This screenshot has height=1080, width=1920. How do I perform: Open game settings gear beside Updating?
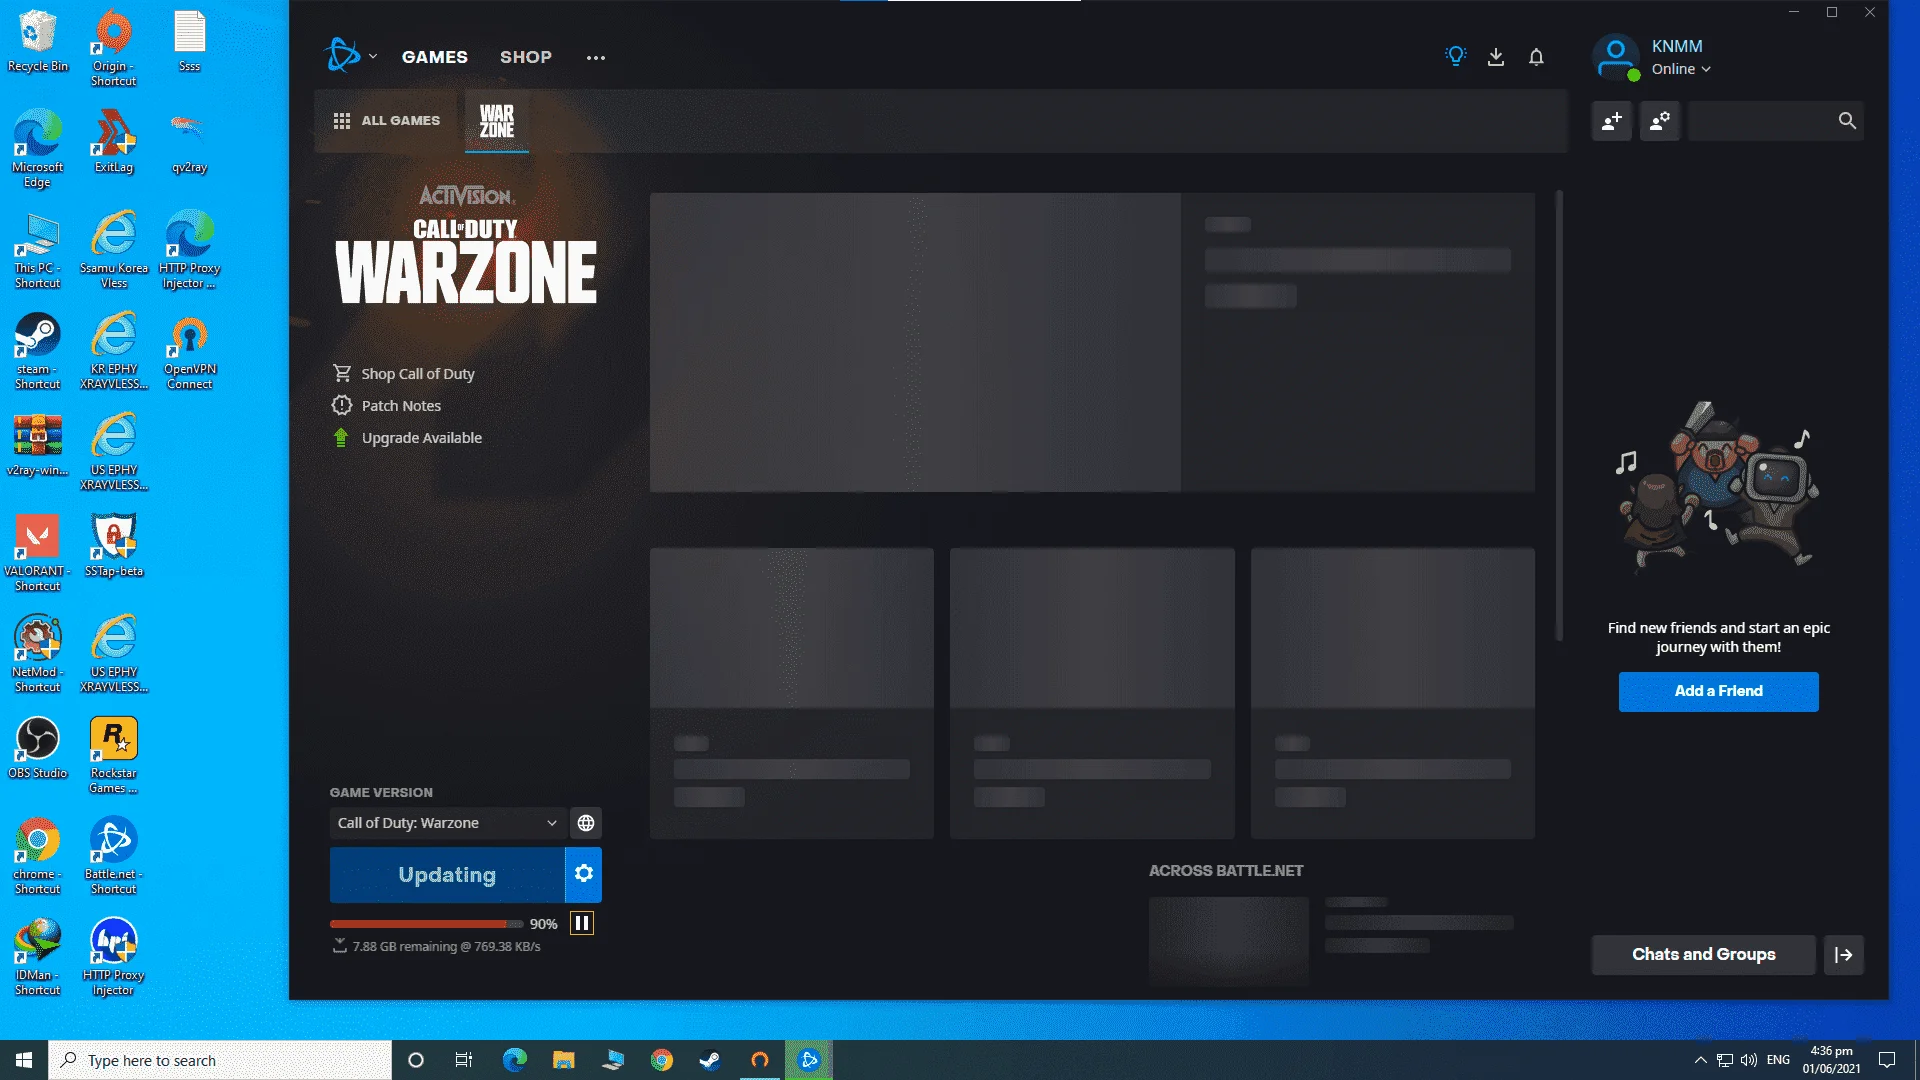(x=584, y=874)
